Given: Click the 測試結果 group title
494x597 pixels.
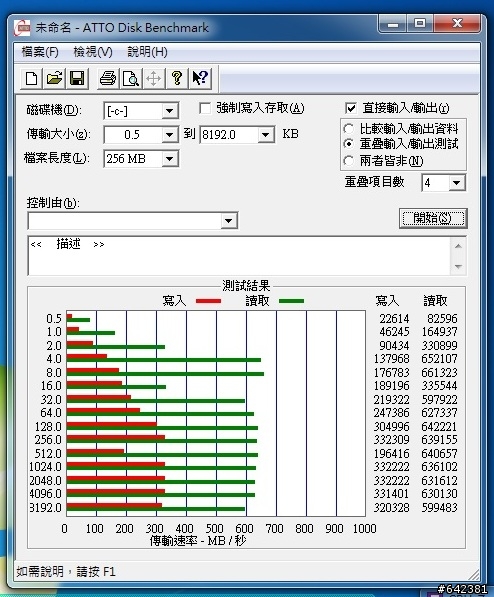Looking at the screenshot, I should [246, 286].
